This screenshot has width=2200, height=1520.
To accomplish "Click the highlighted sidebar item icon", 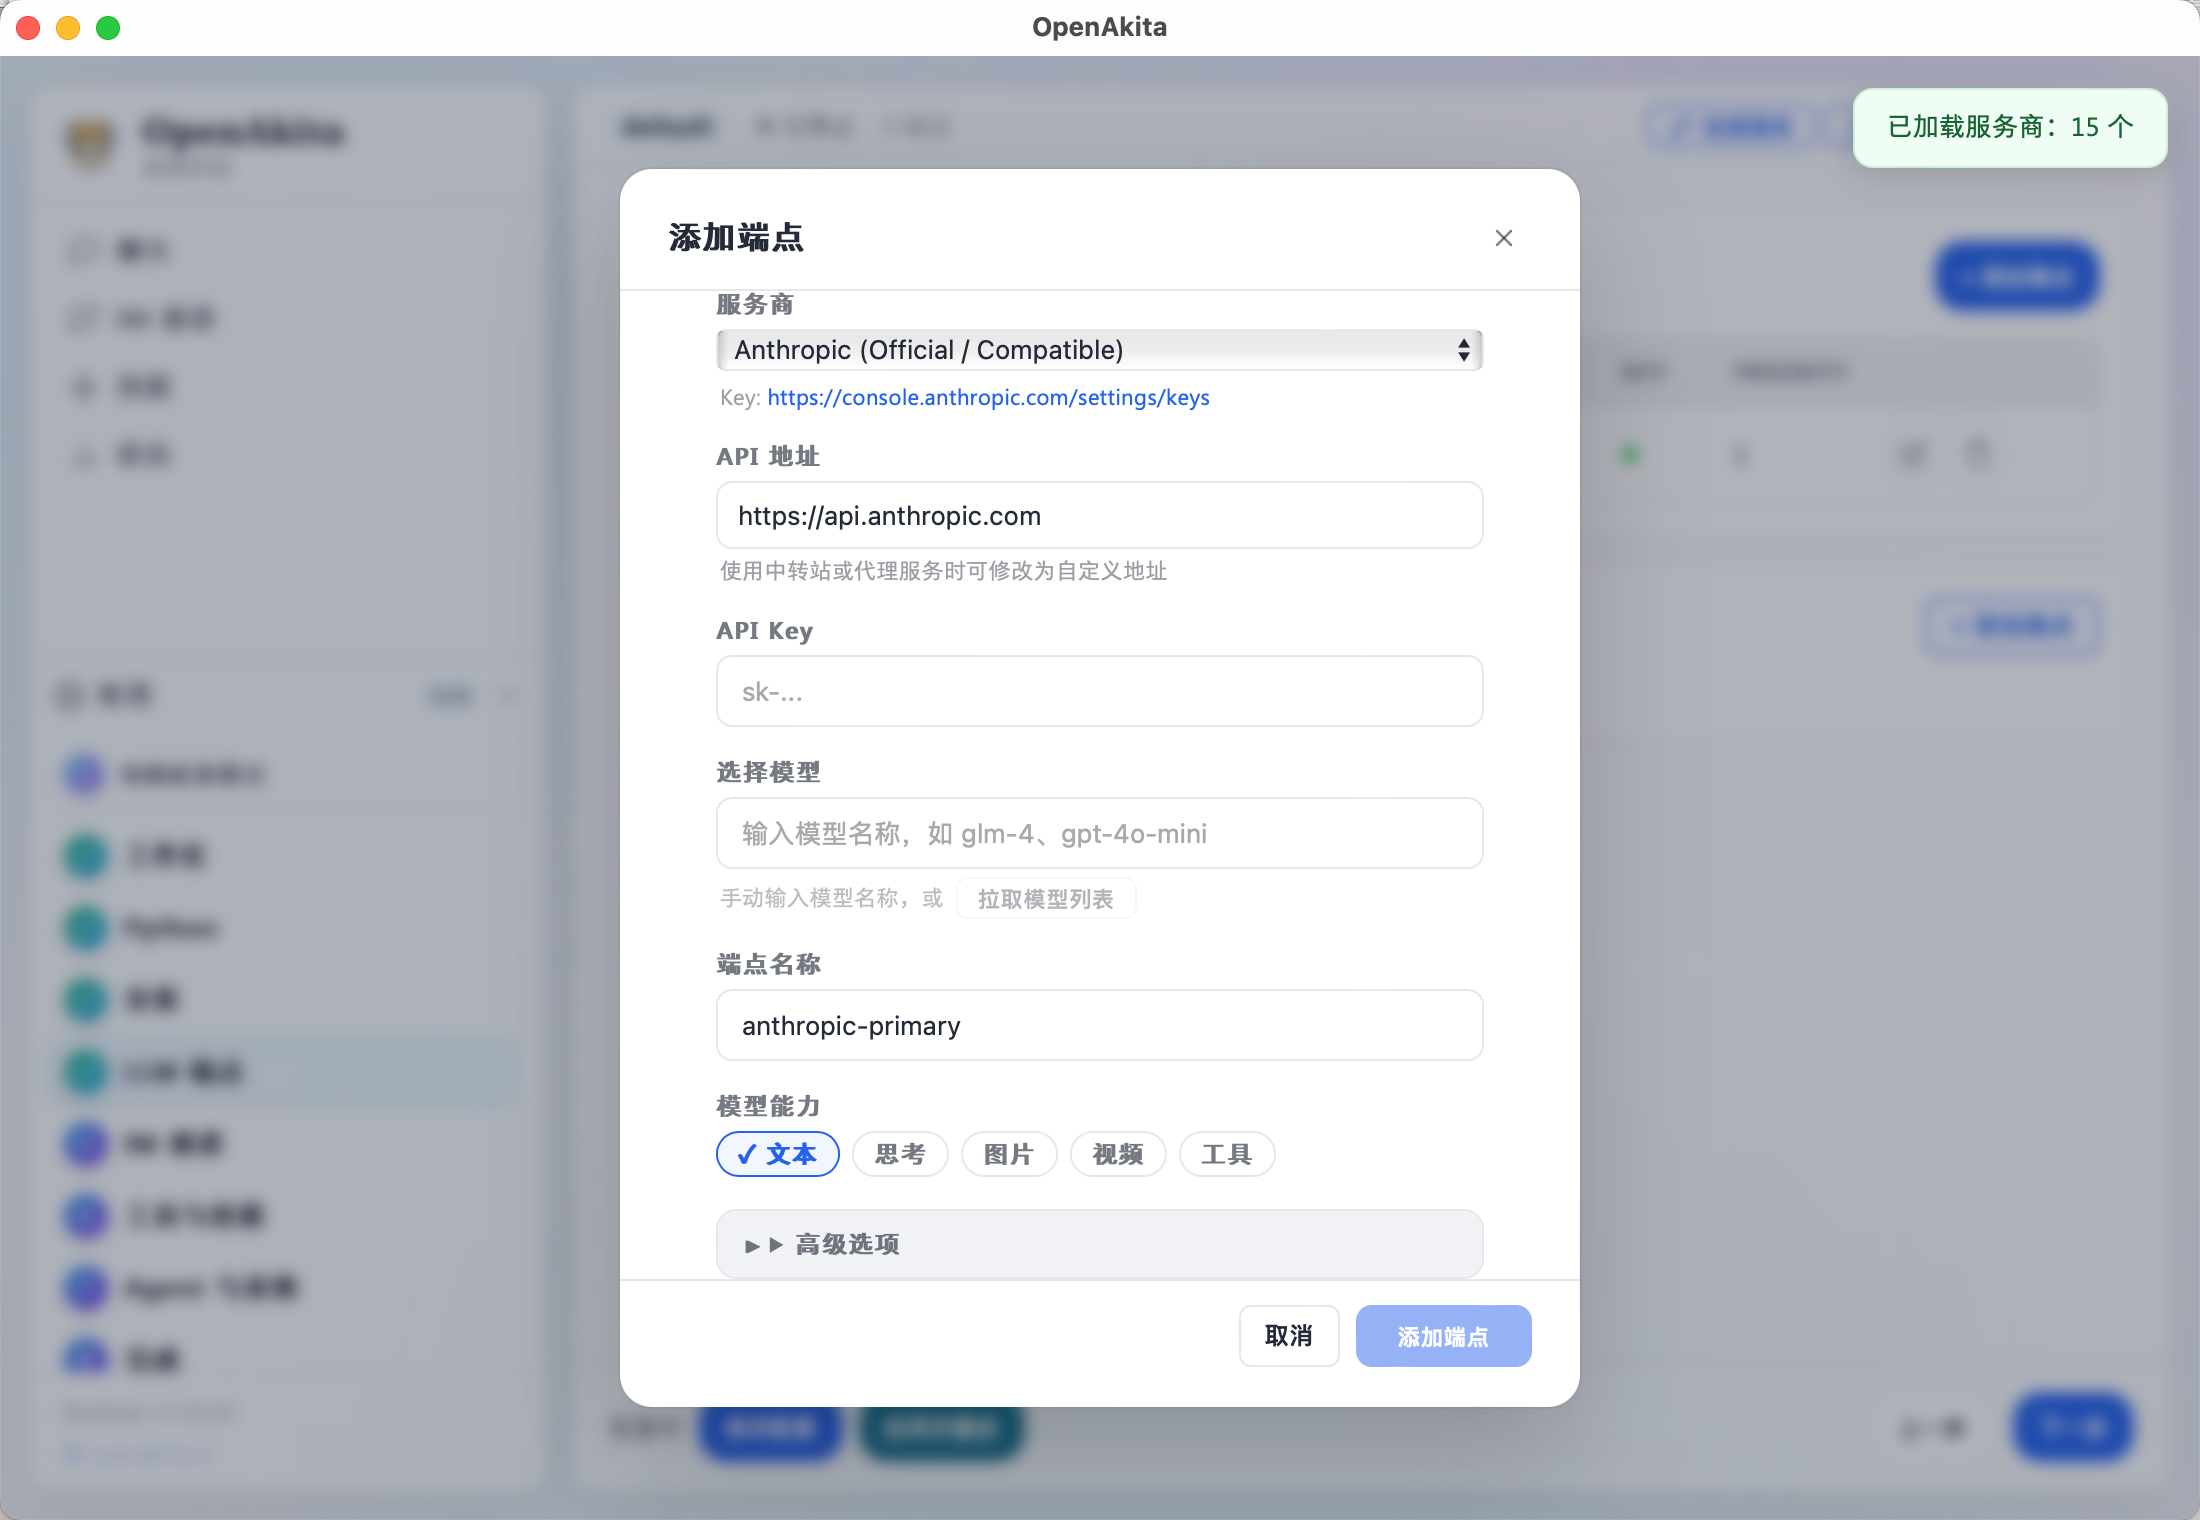I will click(x=86, y=1071).
